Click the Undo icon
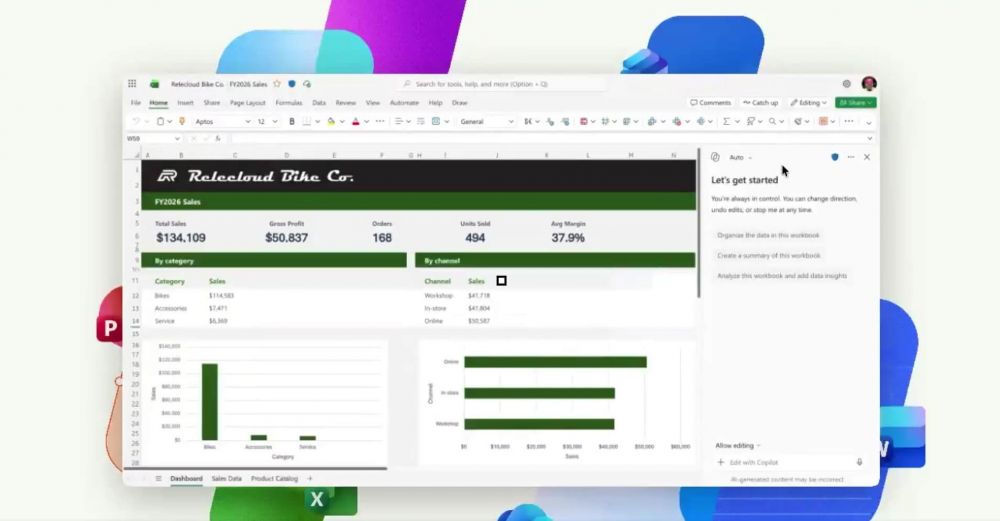The height and width of the screenshot is (521, 1000). (136, 121)
